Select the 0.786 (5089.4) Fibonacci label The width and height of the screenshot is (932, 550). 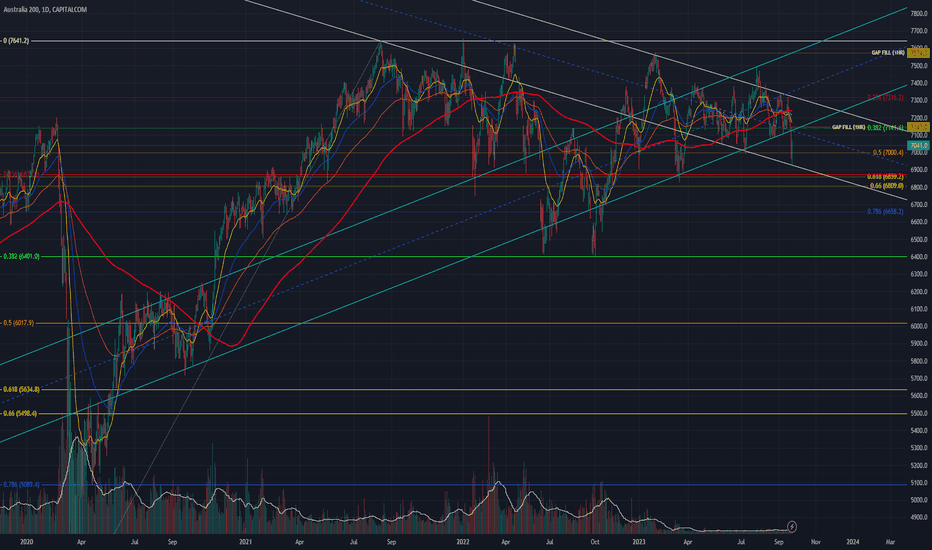(21, 485)
